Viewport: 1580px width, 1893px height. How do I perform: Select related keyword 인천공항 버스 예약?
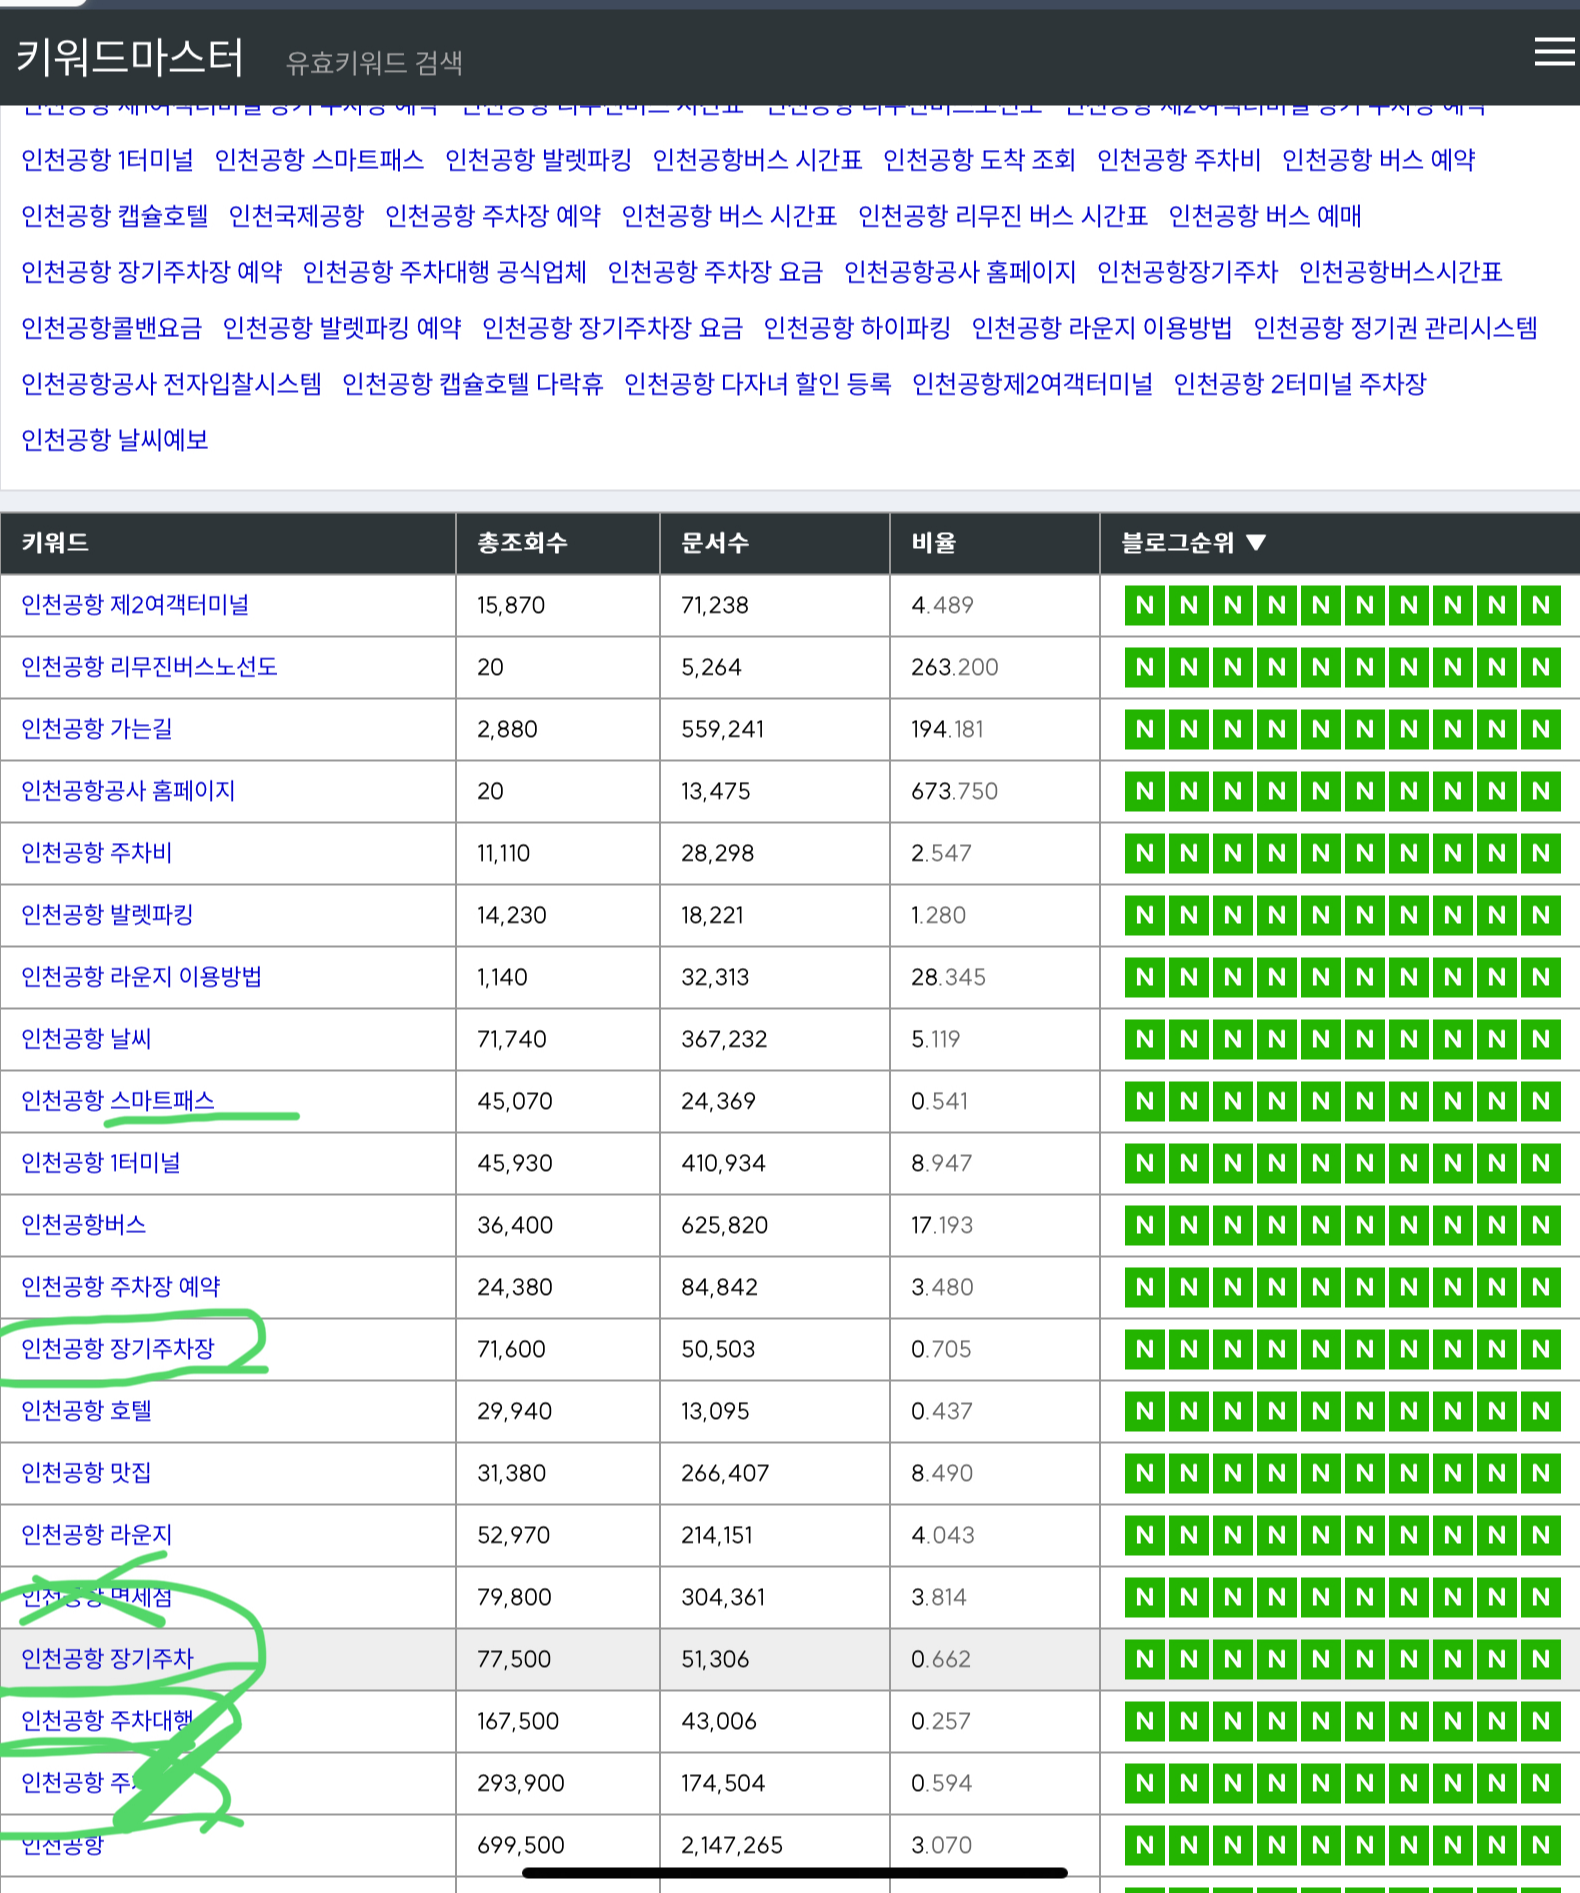(1379, 160)
